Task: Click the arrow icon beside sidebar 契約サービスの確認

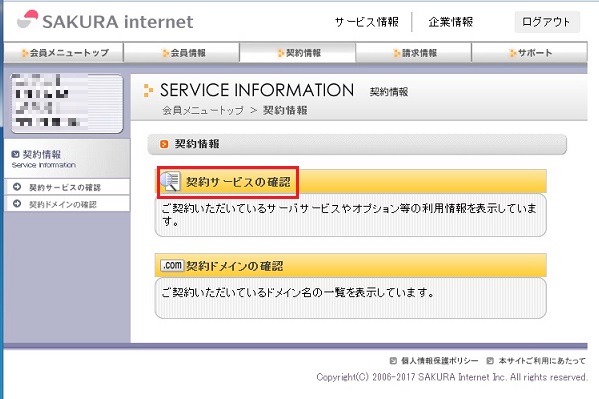Action: point(17,187)
